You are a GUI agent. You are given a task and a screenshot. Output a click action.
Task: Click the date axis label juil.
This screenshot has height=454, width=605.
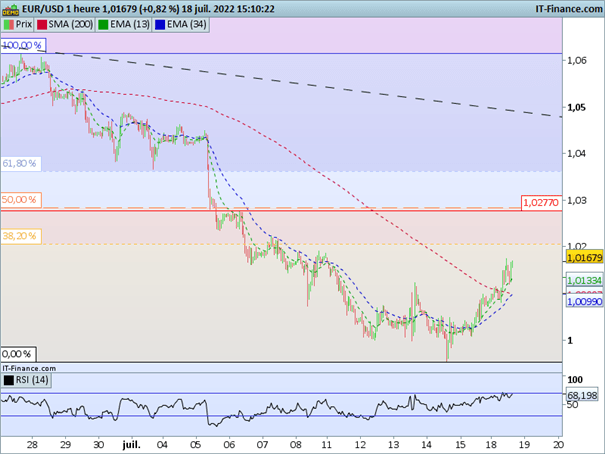[x=132, y=445]
